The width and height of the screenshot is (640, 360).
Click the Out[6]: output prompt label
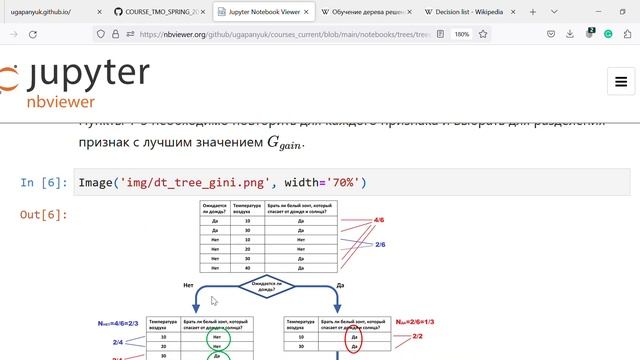[44, 215]
